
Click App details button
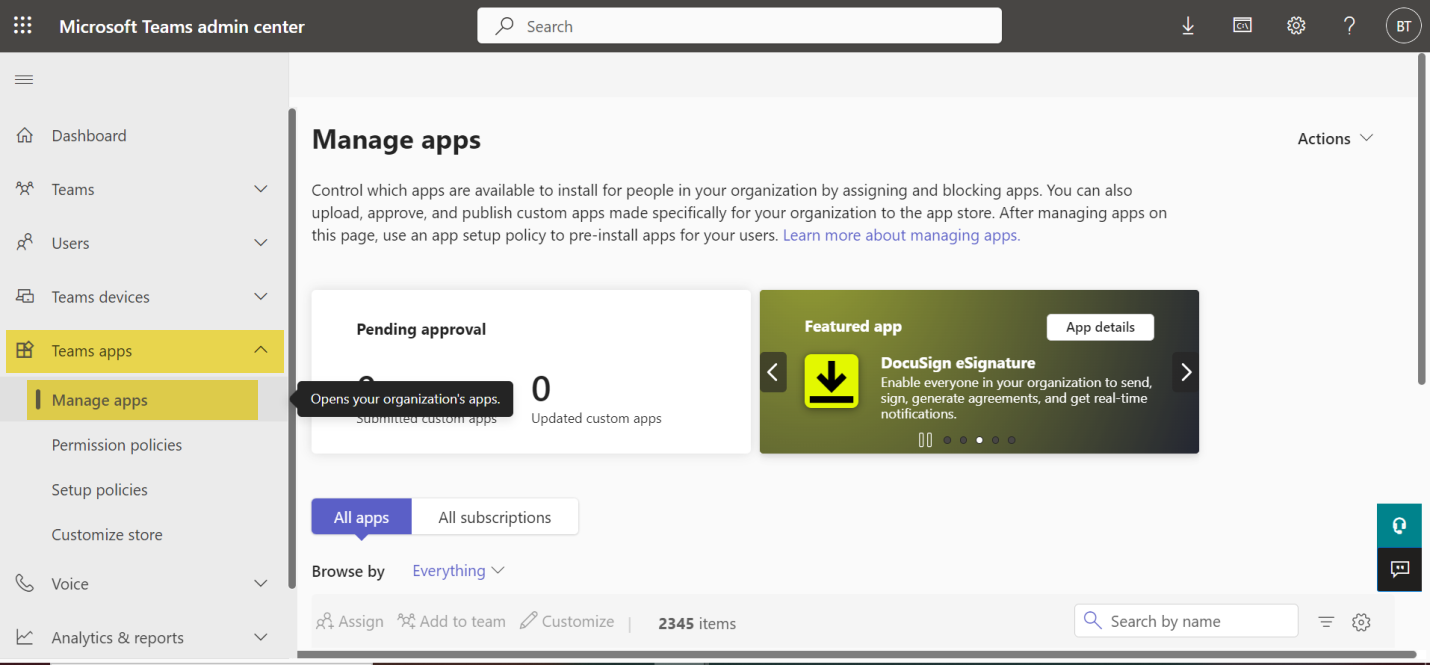(x=1100, y=327)
